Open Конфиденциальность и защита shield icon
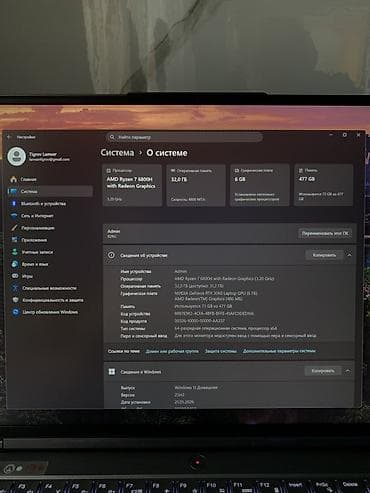Image resolution: width=370 pixels, height=493 pixels. click(15, 300)
